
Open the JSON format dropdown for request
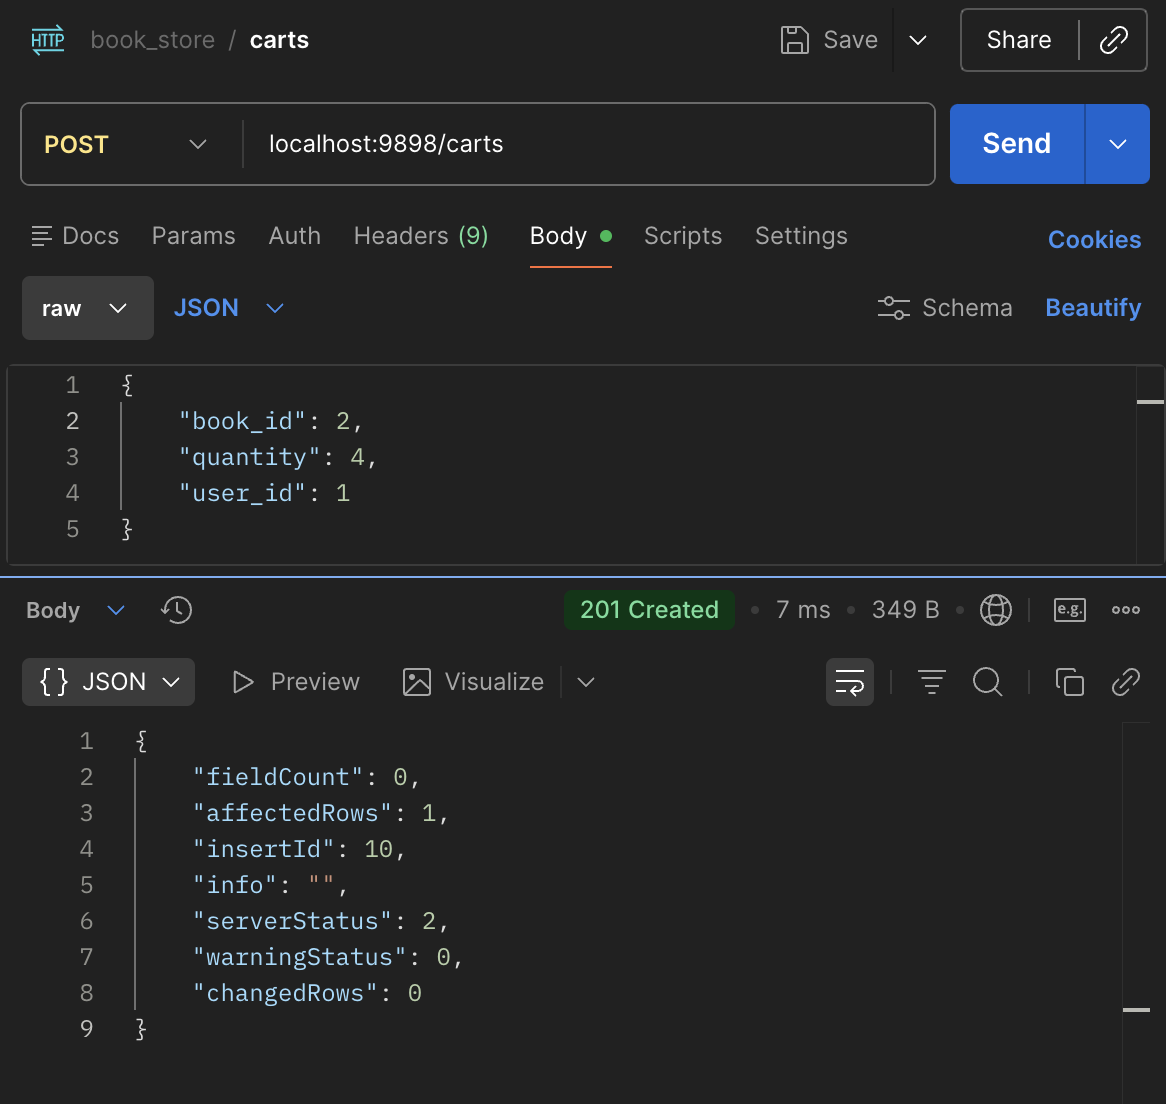click(228, 308)
